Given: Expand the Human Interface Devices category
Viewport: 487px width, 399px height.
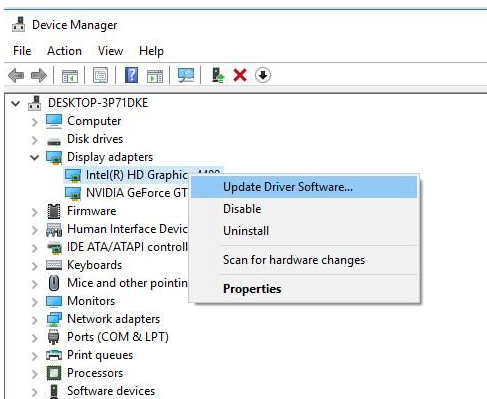Looking at the screenshot, I should [34, 230].
